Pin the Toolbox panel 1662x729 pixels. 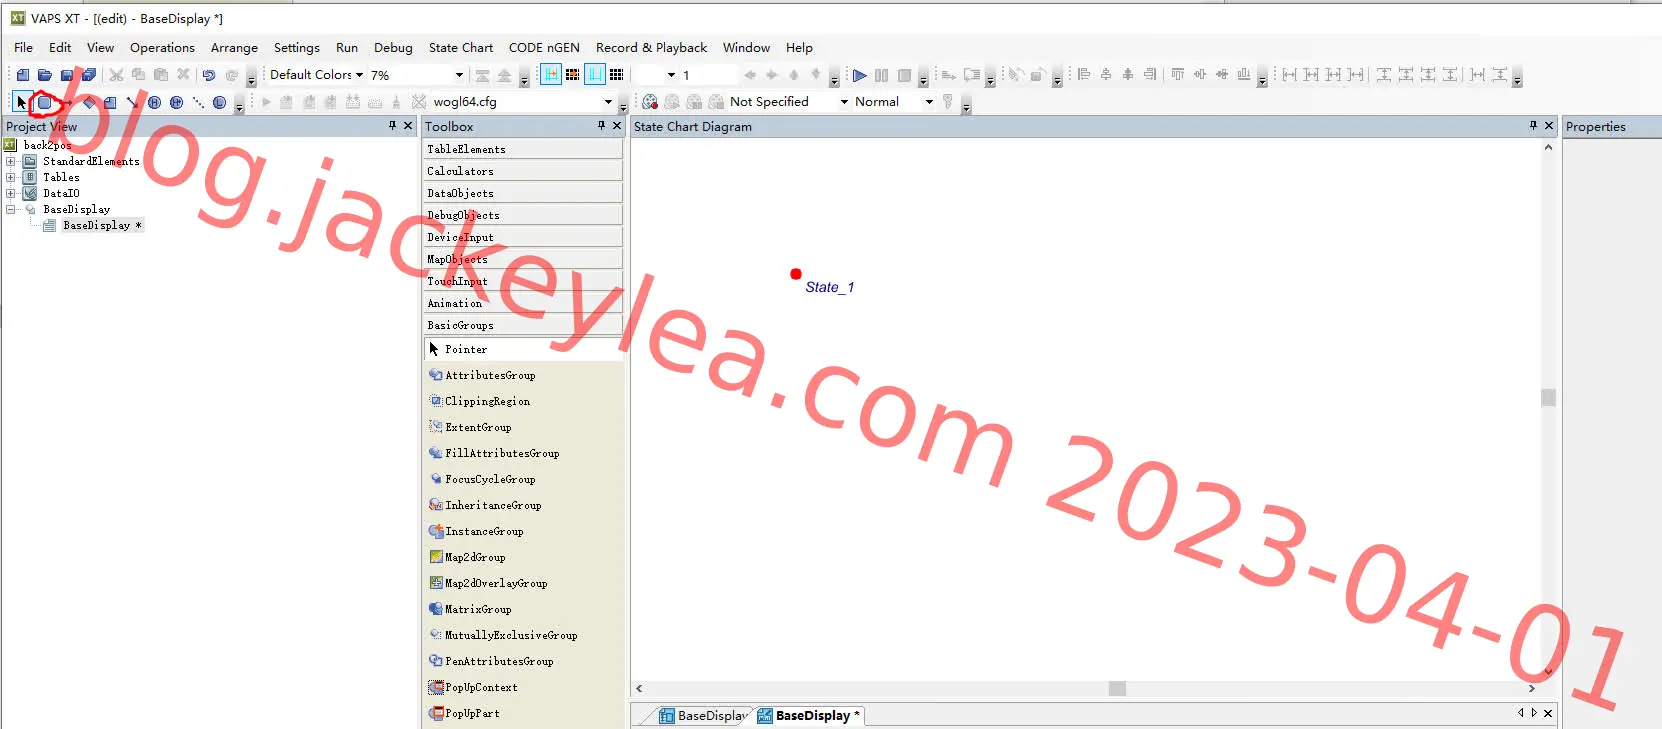pos(601,126)
